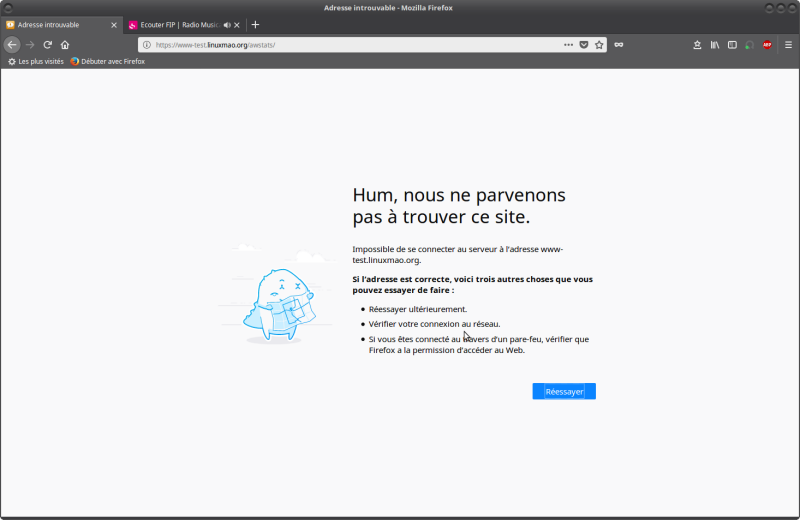The image size is (800, 520).
Task: Show site information icon in URL bar
Action: [146, 45]
